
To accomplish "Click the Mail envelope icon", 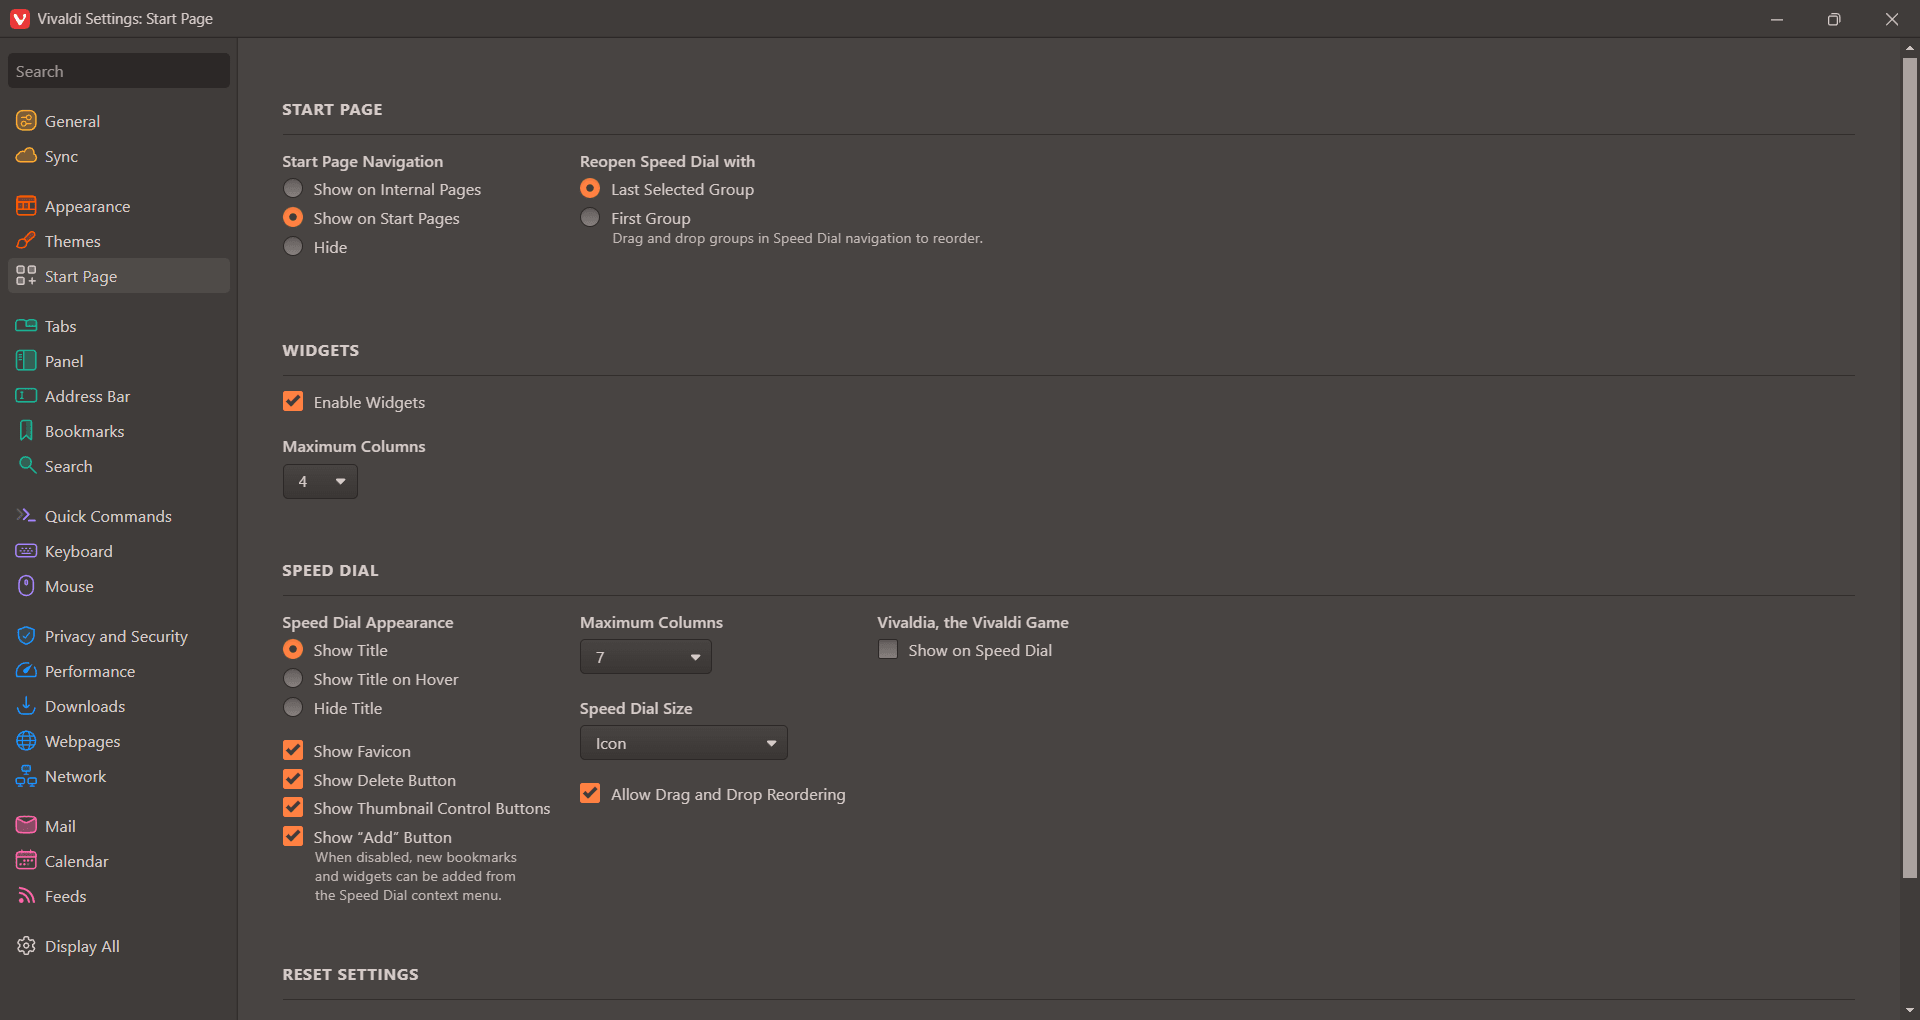I will [x=26, y=826].
